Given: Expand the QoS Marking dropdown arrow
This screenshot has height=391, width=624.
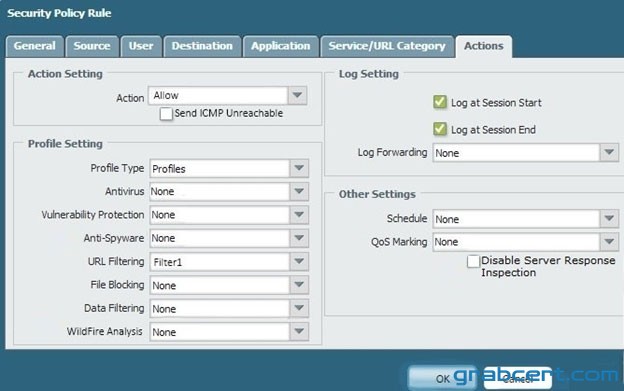Looking at the screenshot, I should (609, 242).
